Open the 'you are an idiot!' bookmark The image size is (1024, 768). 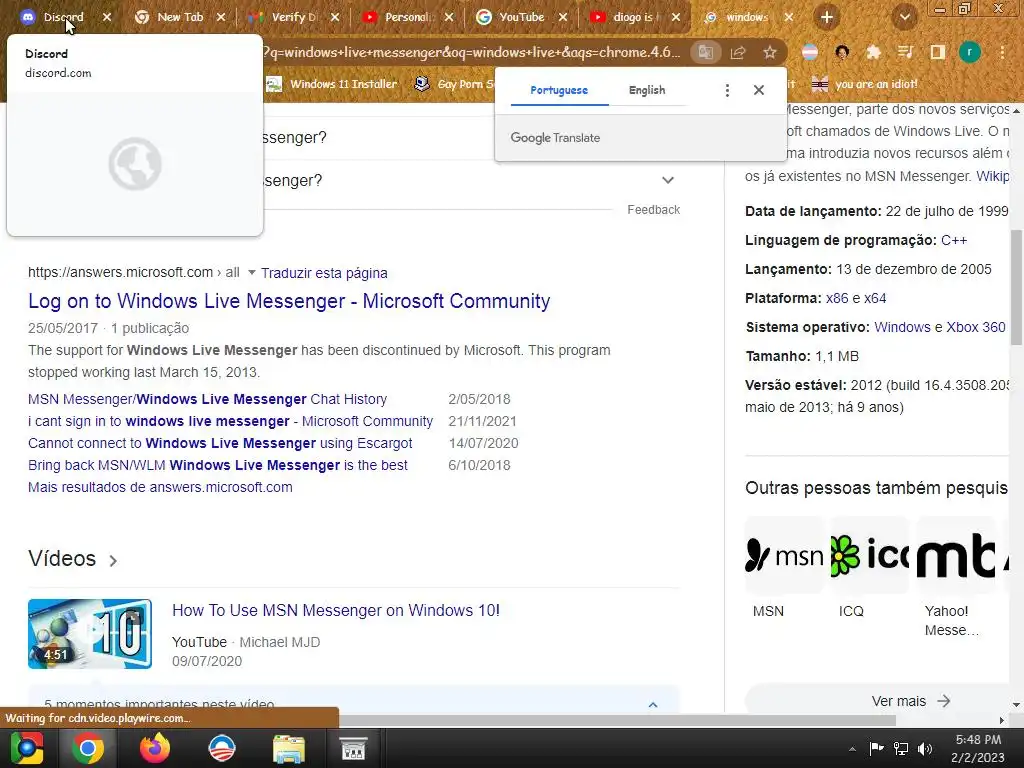pos(863,84)
